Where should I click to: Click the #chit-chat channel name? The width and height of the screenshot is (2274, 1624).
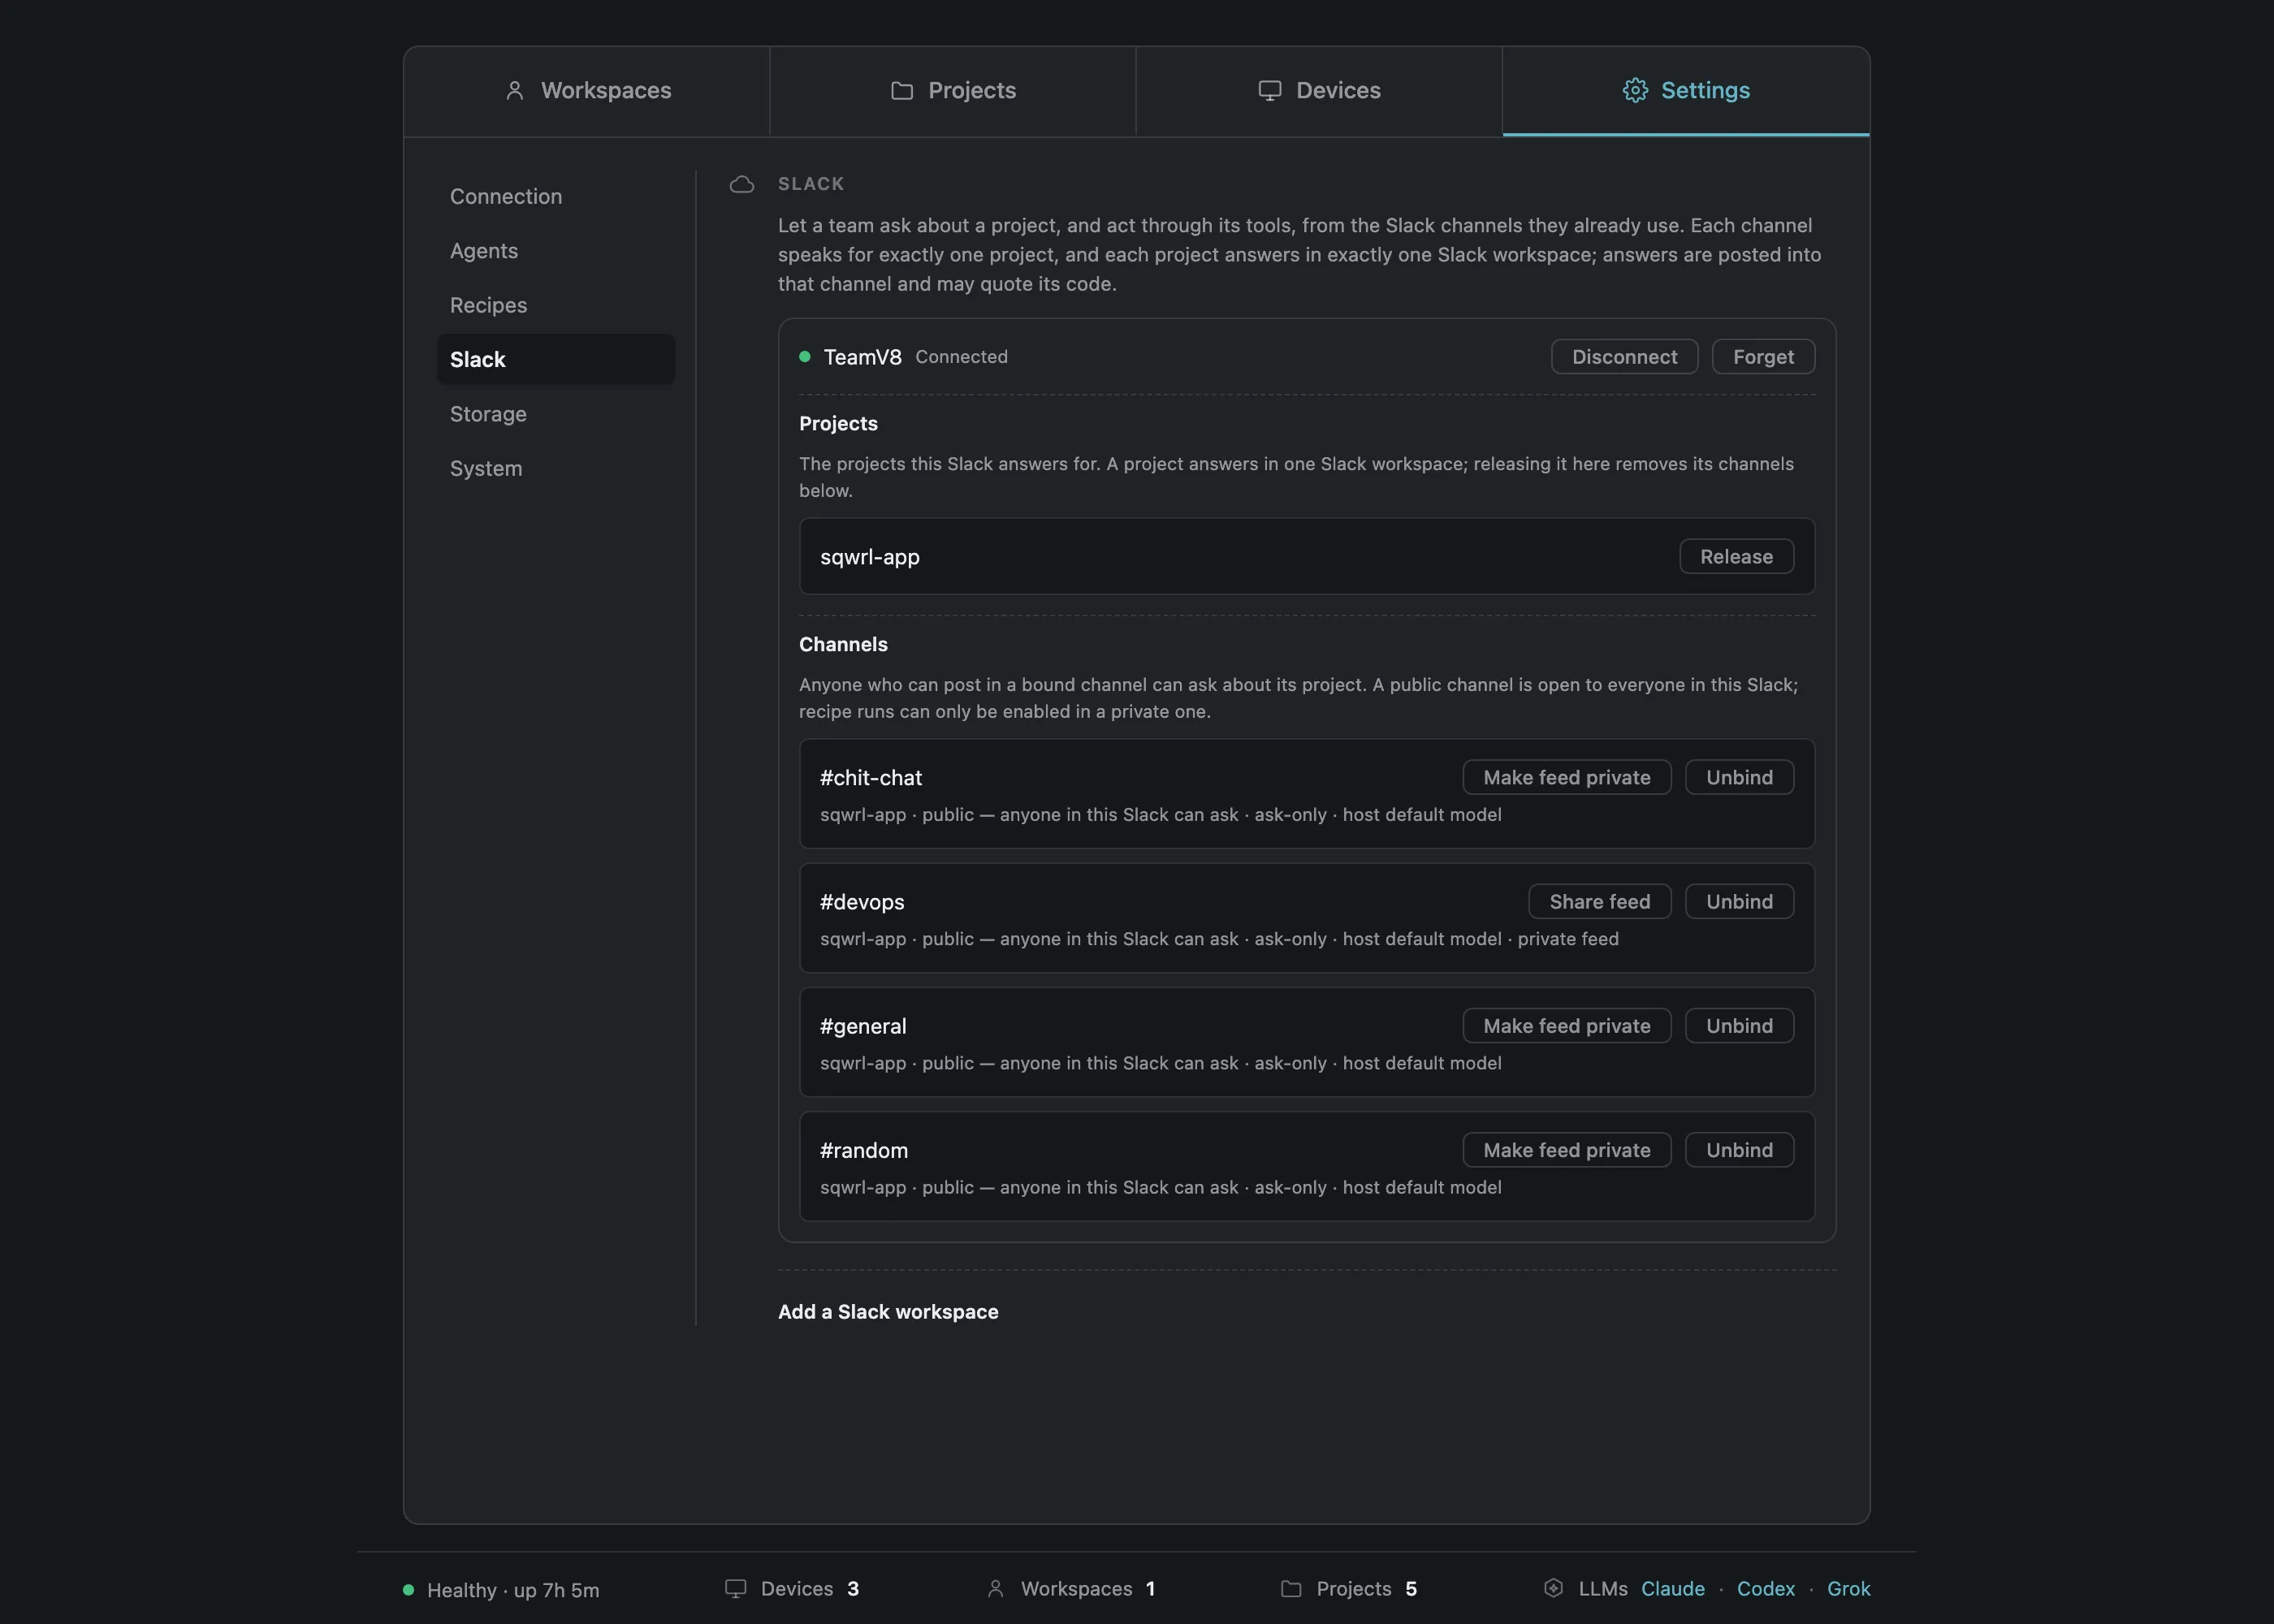pyautogui.click(x=870, y=778)
